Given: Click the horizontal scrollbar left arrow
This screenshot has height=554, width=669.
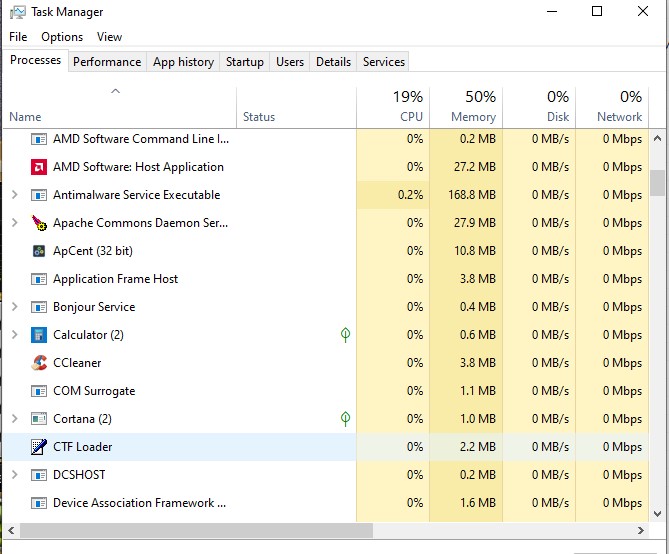Looking at the screenshot, I should click(x=12, y=531).
